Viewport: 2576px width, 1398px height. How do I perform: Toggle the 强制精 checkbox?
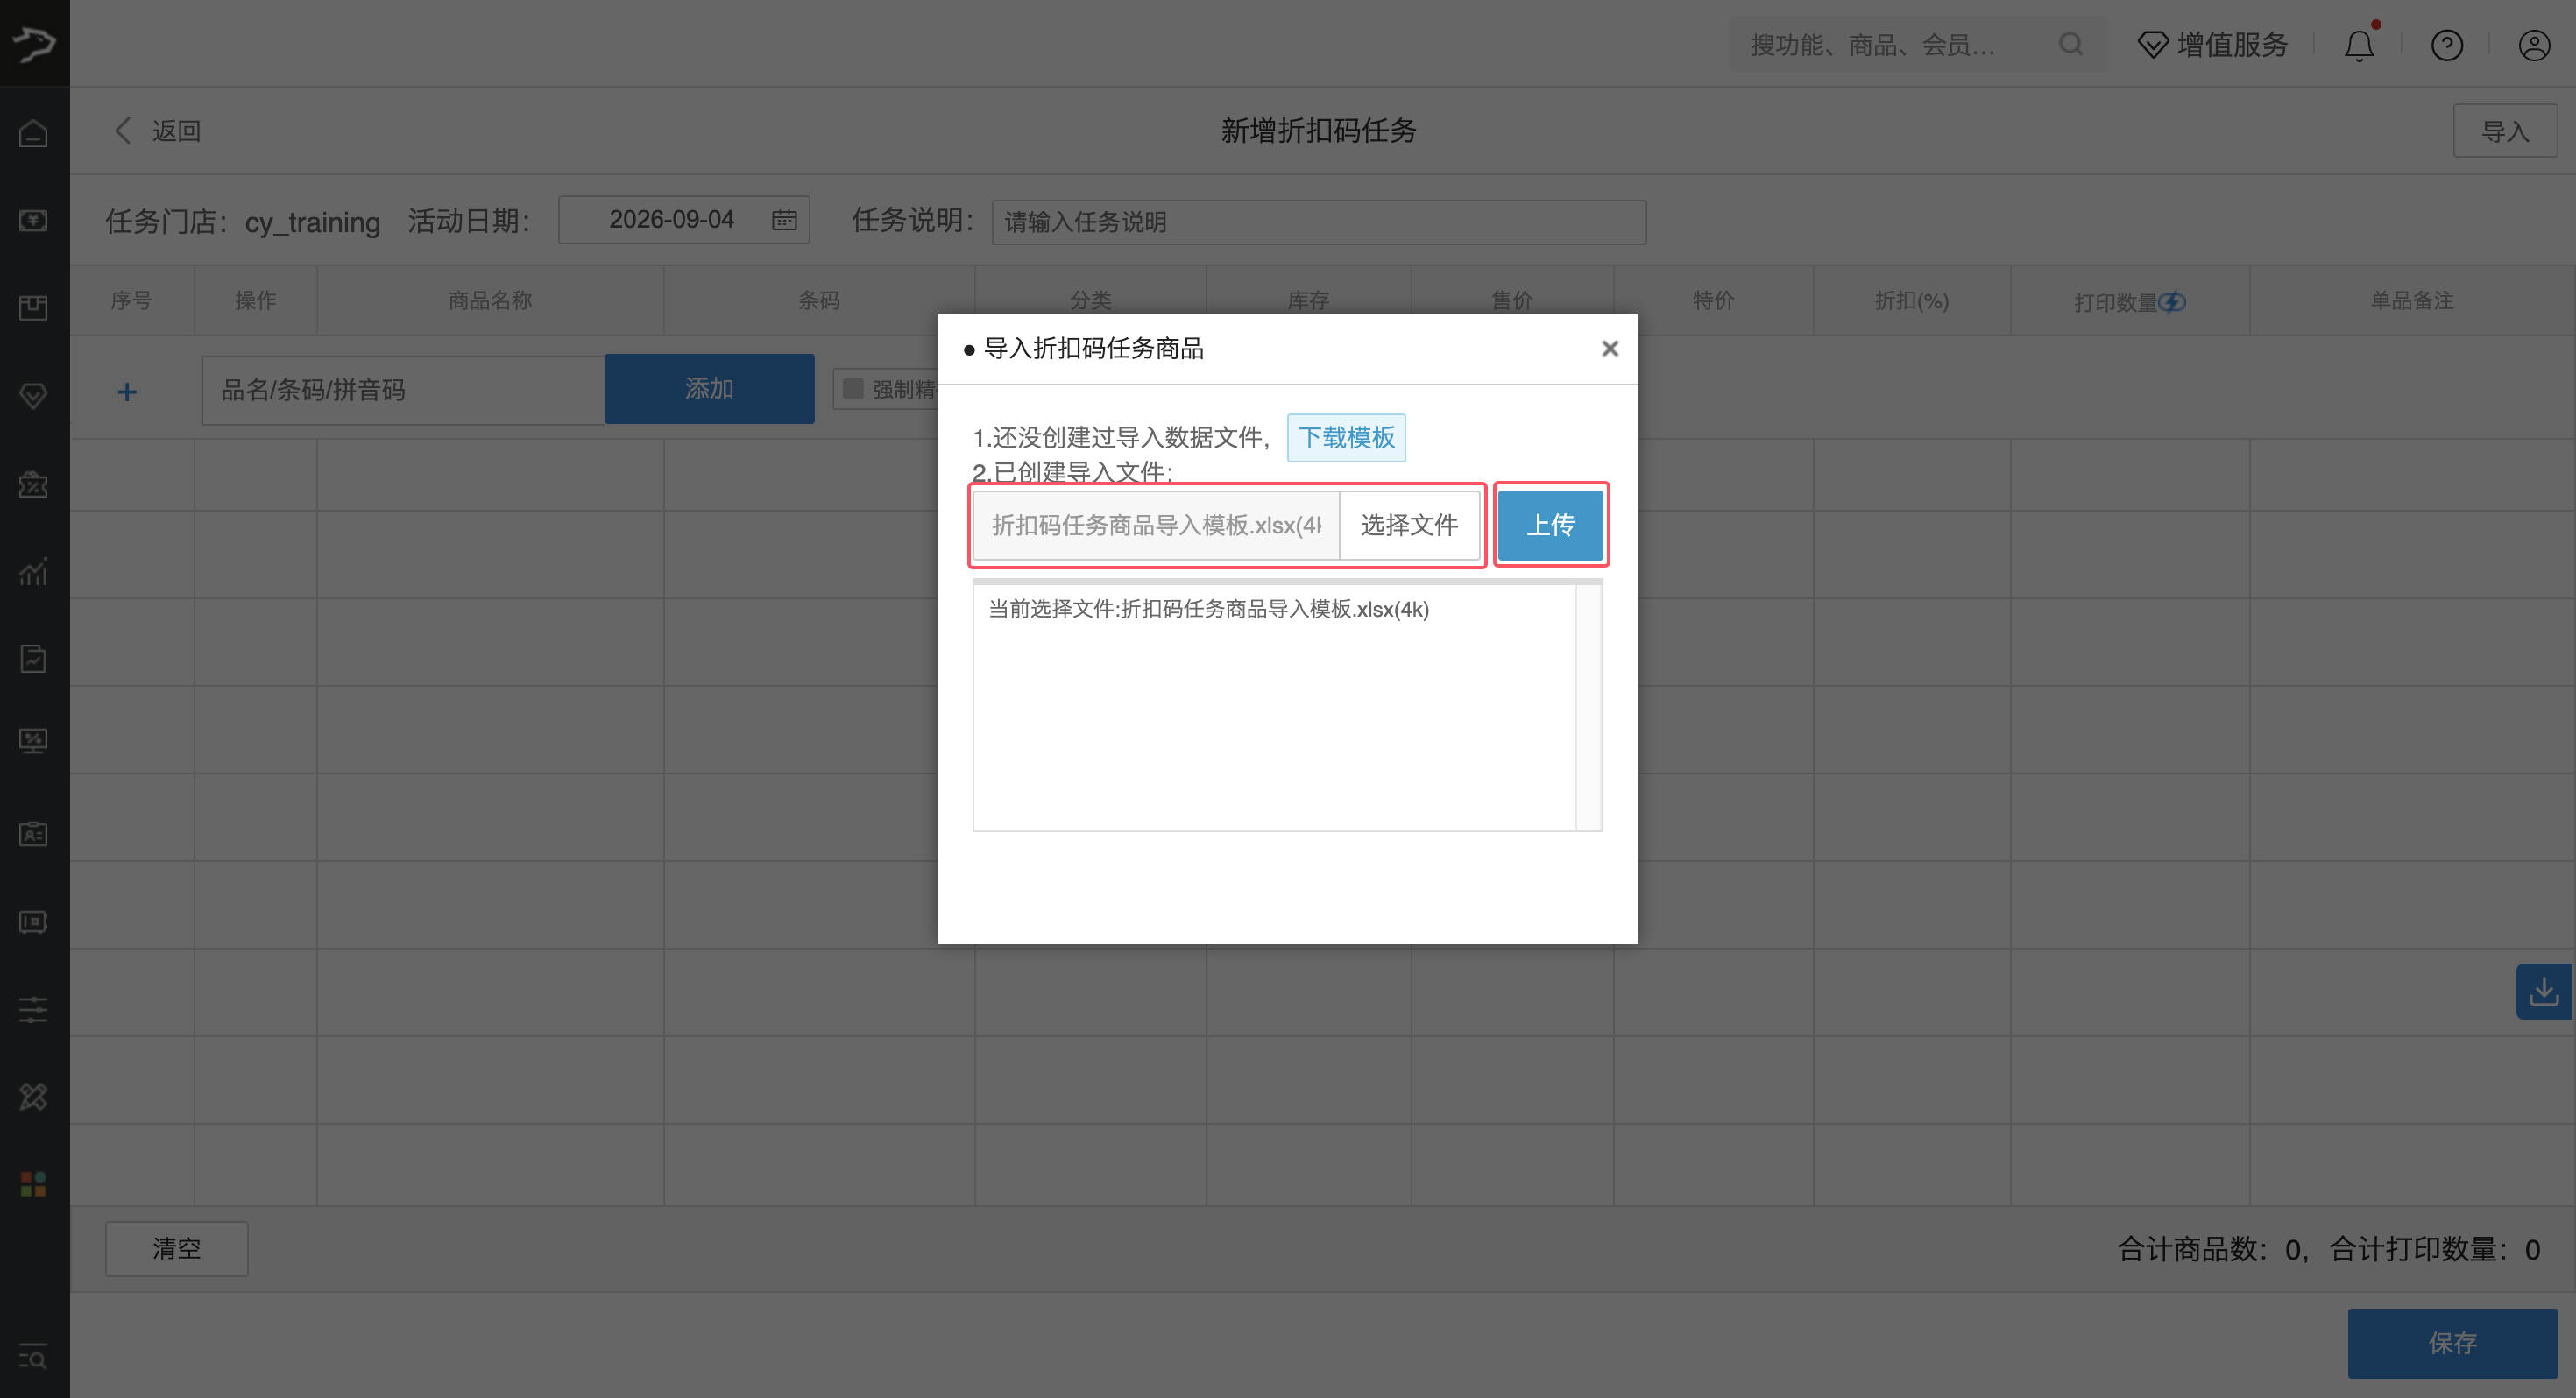pyautogui.click(x=853, y=389)
